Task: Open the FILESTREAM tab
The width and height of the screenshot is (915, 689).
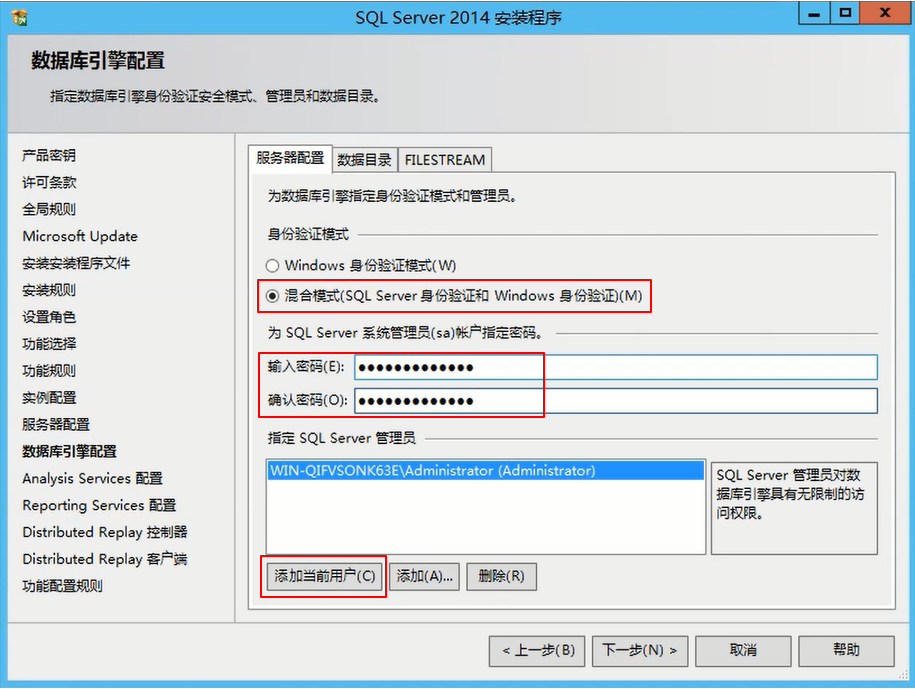Action: (445, 160)
